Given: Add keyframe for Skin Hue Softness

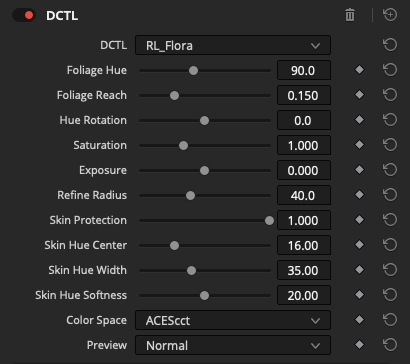Looking at the screenshot, I should (x=359, y=295).
